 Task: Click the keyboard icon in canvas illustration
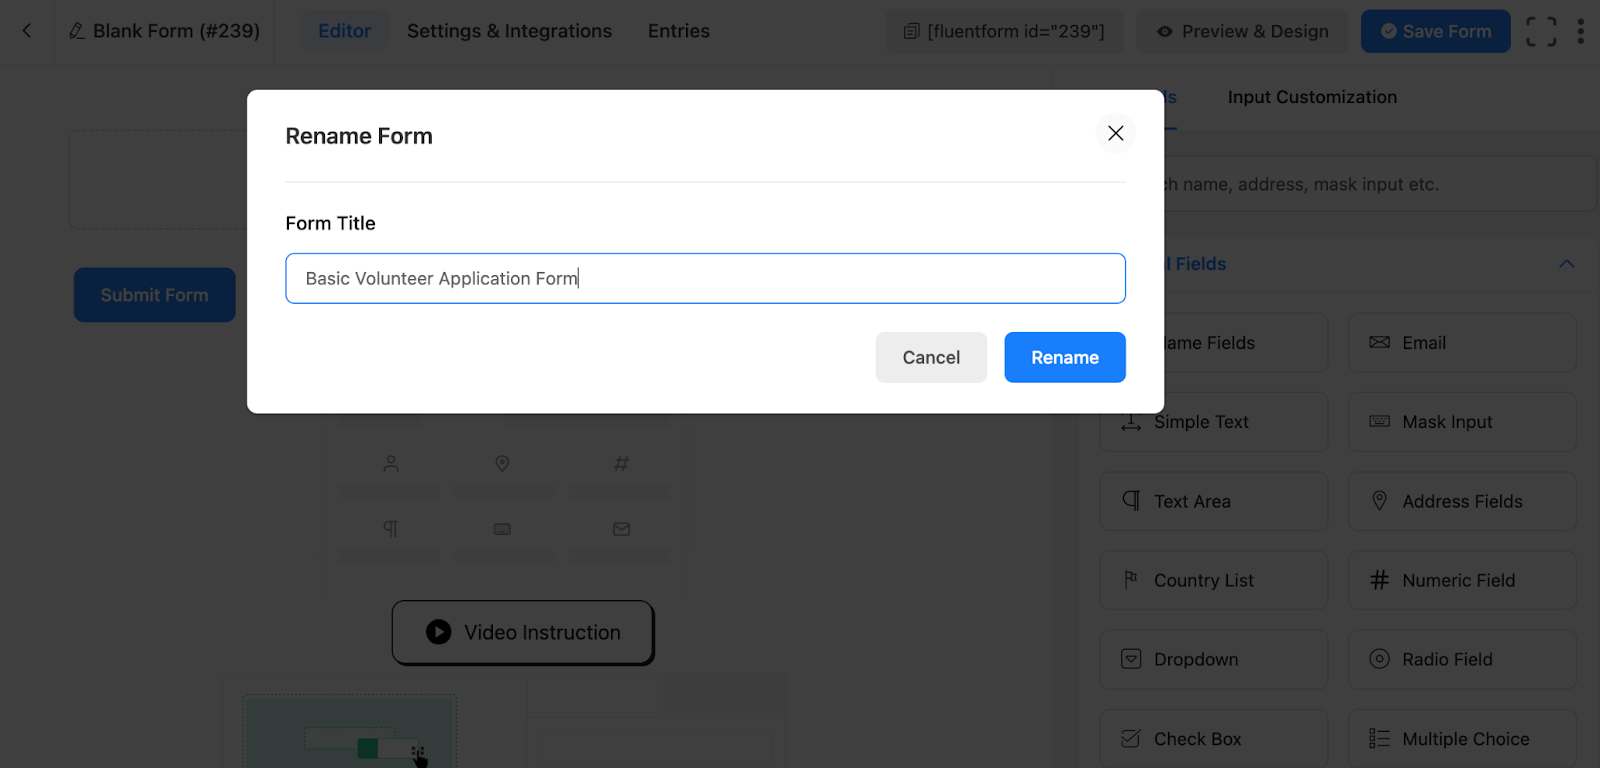(502, 529)
